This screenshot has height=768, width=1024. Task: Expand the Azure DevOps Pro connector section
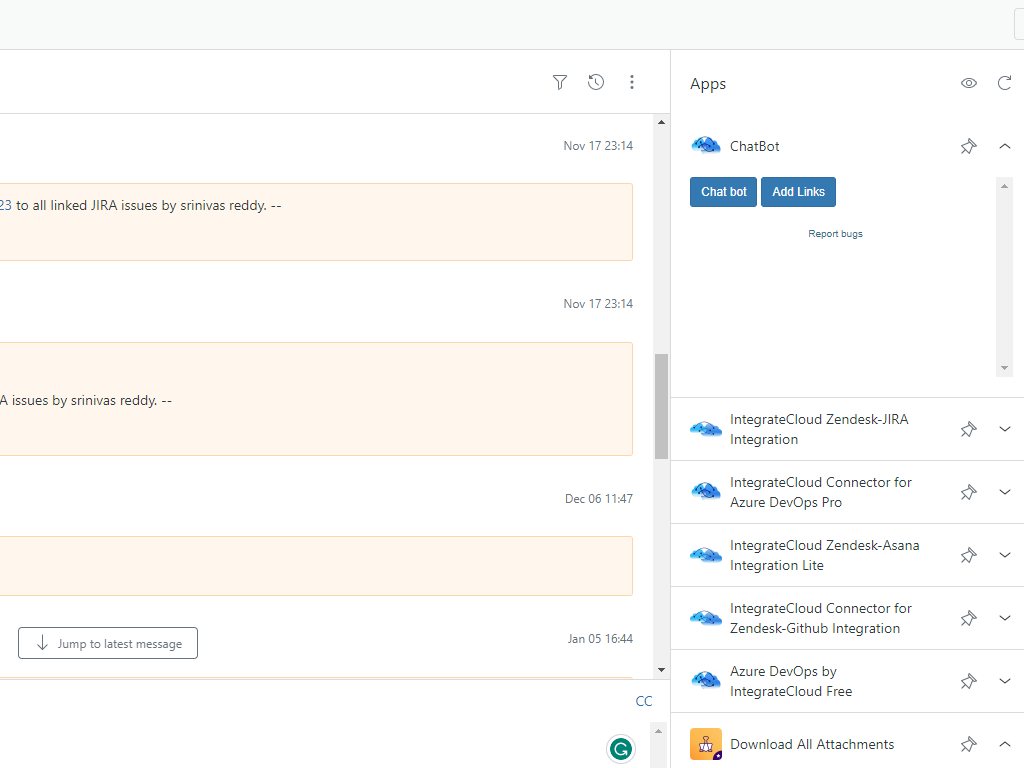click(1005, 492)
